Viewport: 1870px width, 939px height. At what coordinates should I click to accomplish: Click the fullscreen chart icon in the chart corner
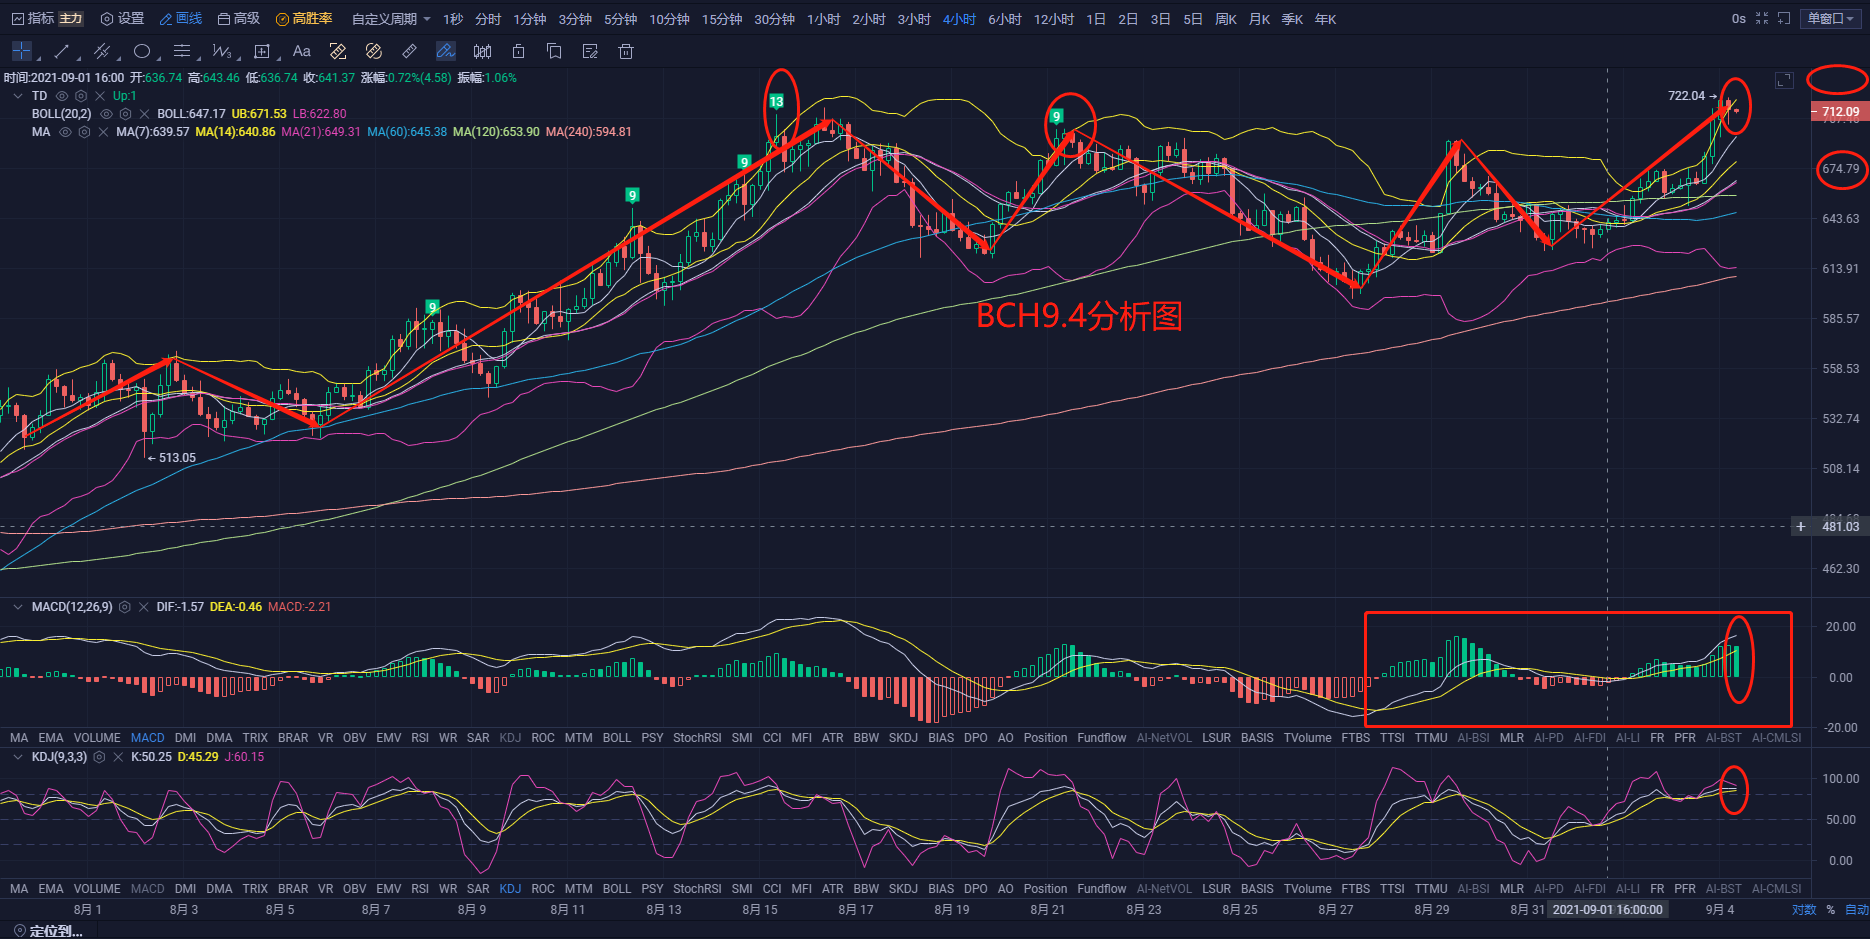point(1784,80)
